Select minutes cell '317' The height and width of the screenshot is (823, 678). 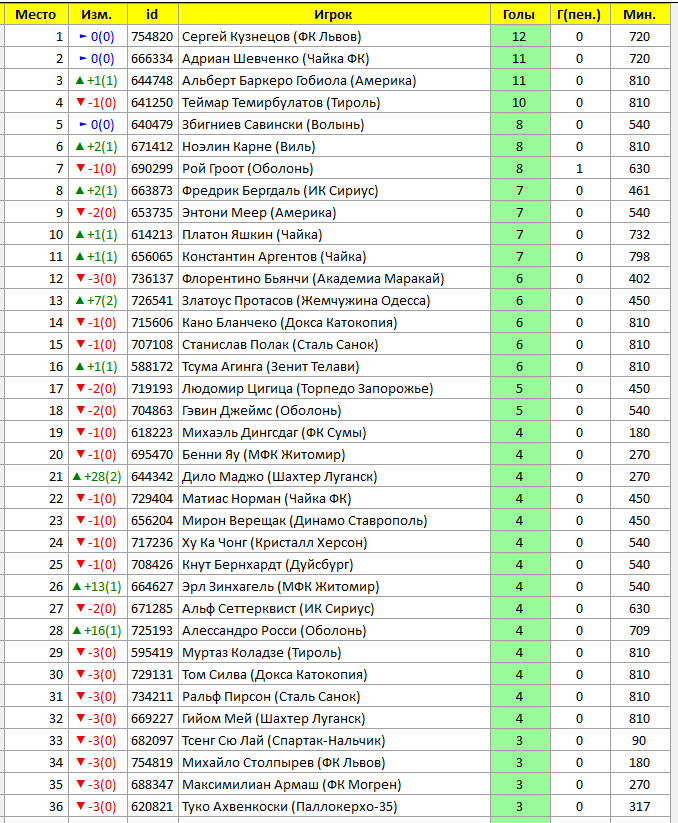tap(640, 807)
